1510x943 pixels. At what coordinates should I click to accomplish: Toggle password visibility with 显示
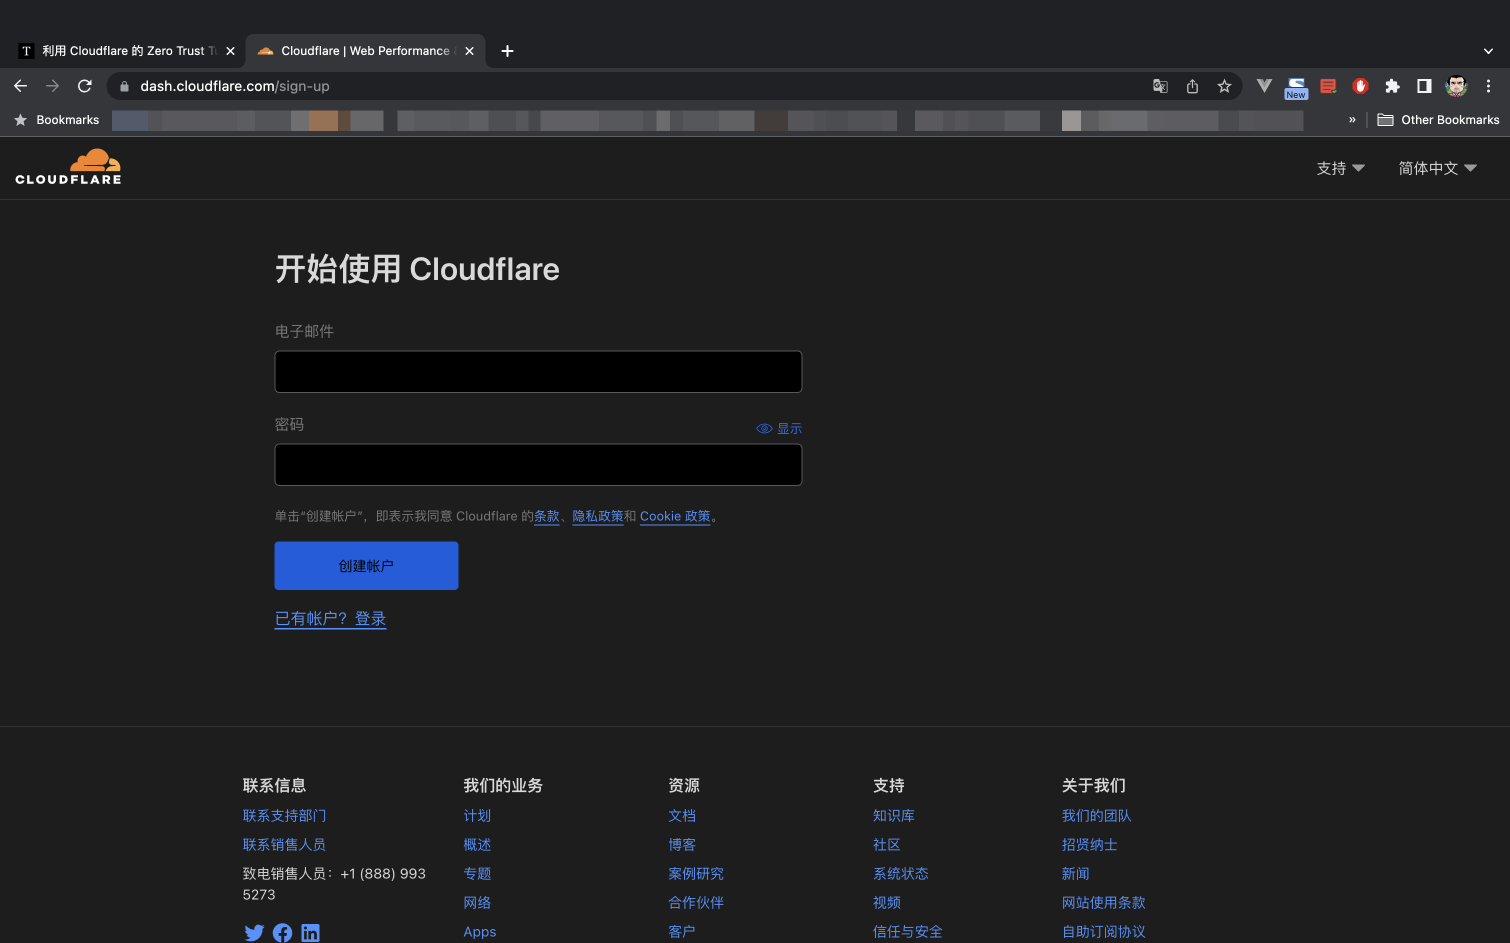779,428
